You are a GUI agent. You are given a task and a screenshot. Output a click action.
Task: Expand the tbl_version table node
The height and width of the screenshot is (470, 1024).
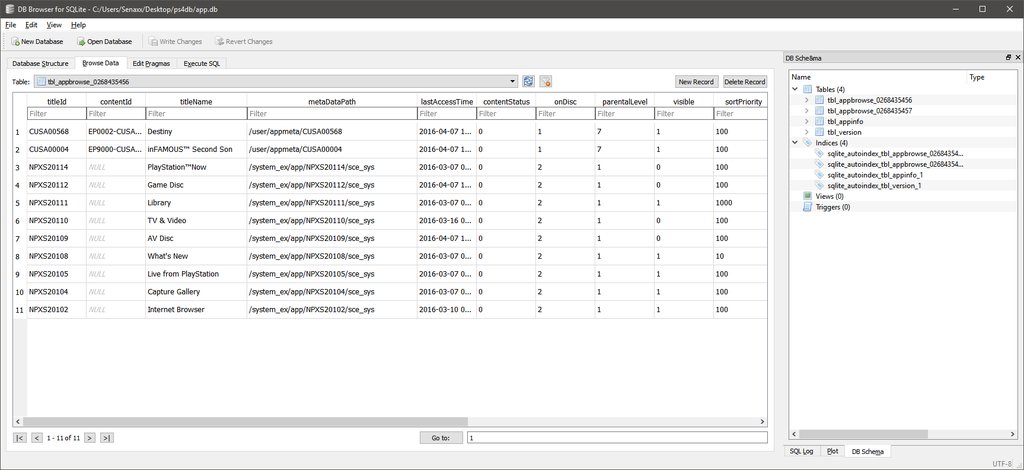point(807,132)
